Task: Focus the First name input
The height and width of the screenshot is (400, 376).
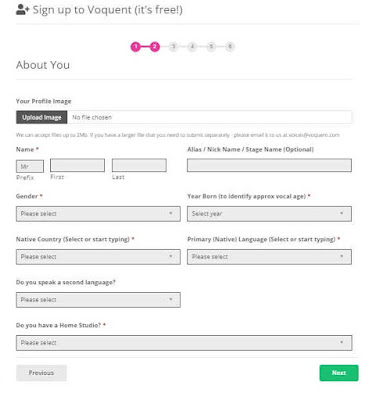Action: coord(77,165)
